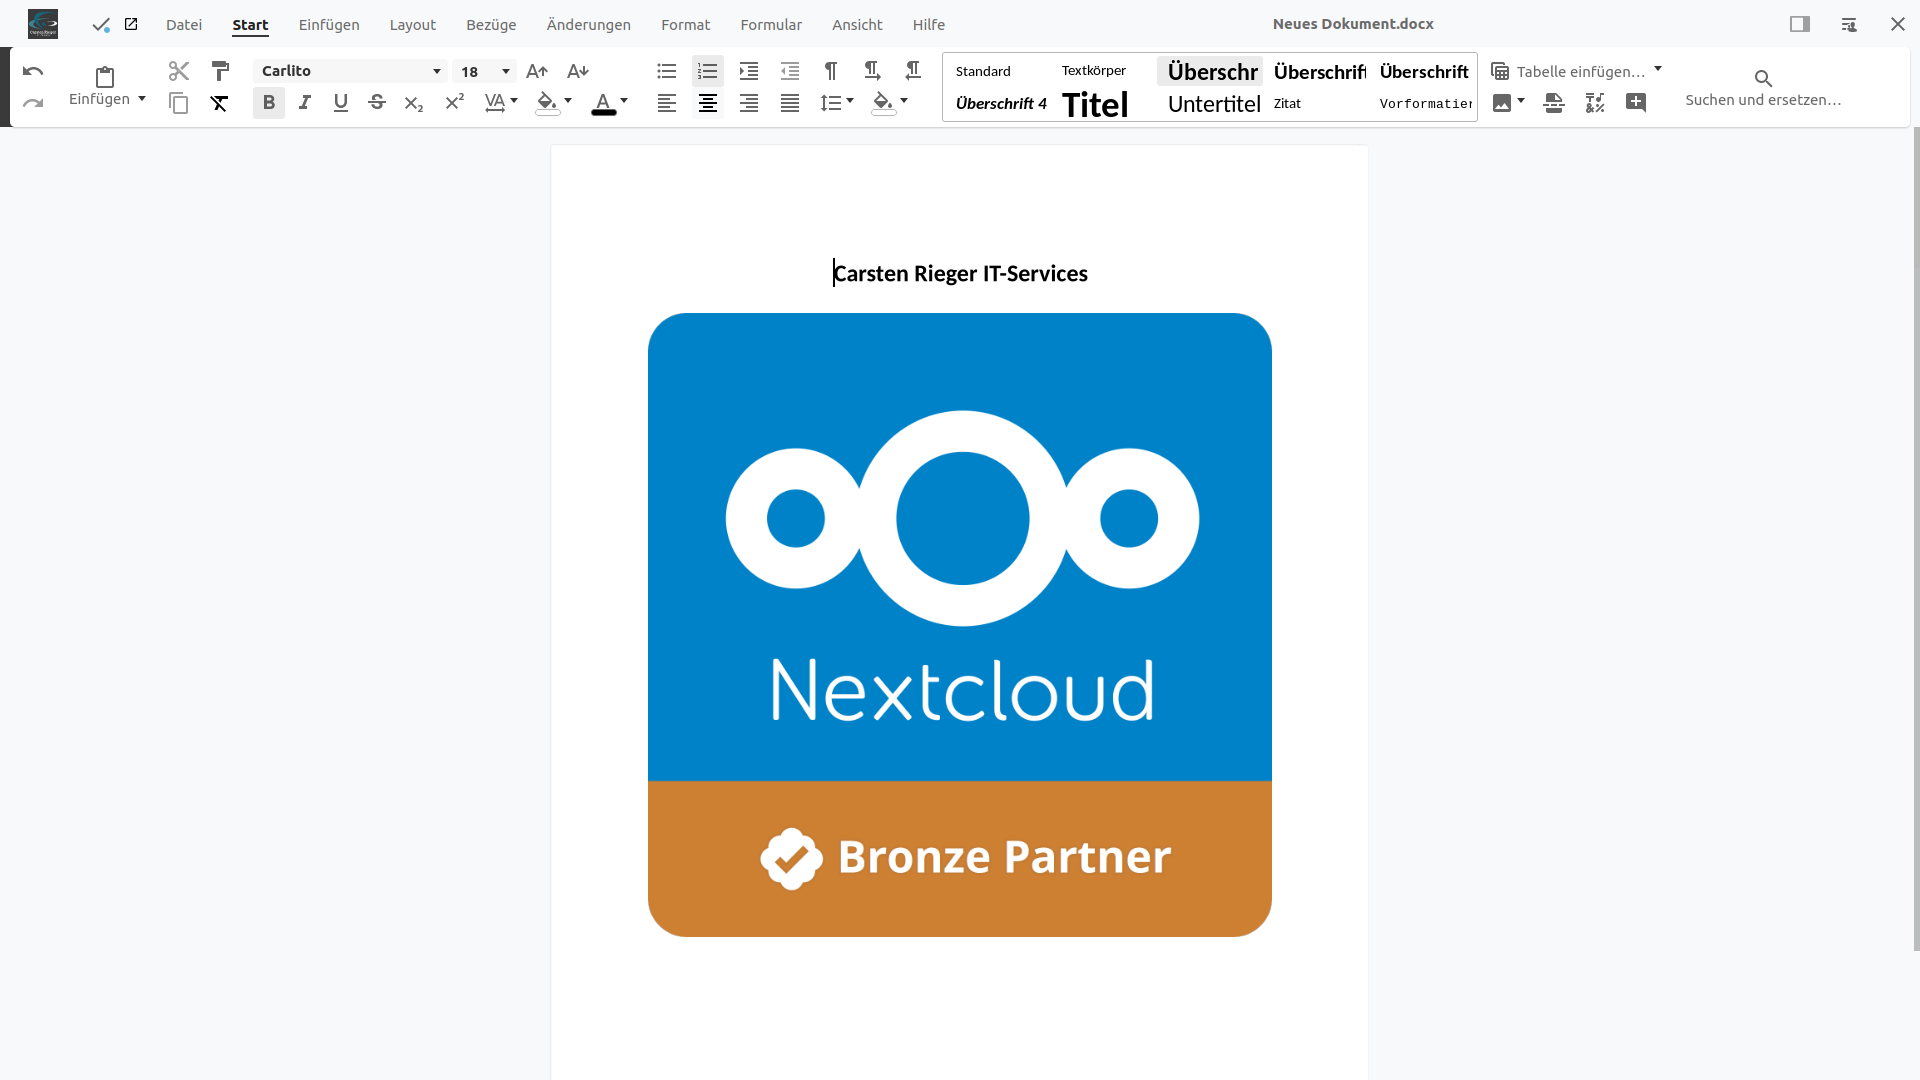Toggle Superscript formatting

pos(454,103)
